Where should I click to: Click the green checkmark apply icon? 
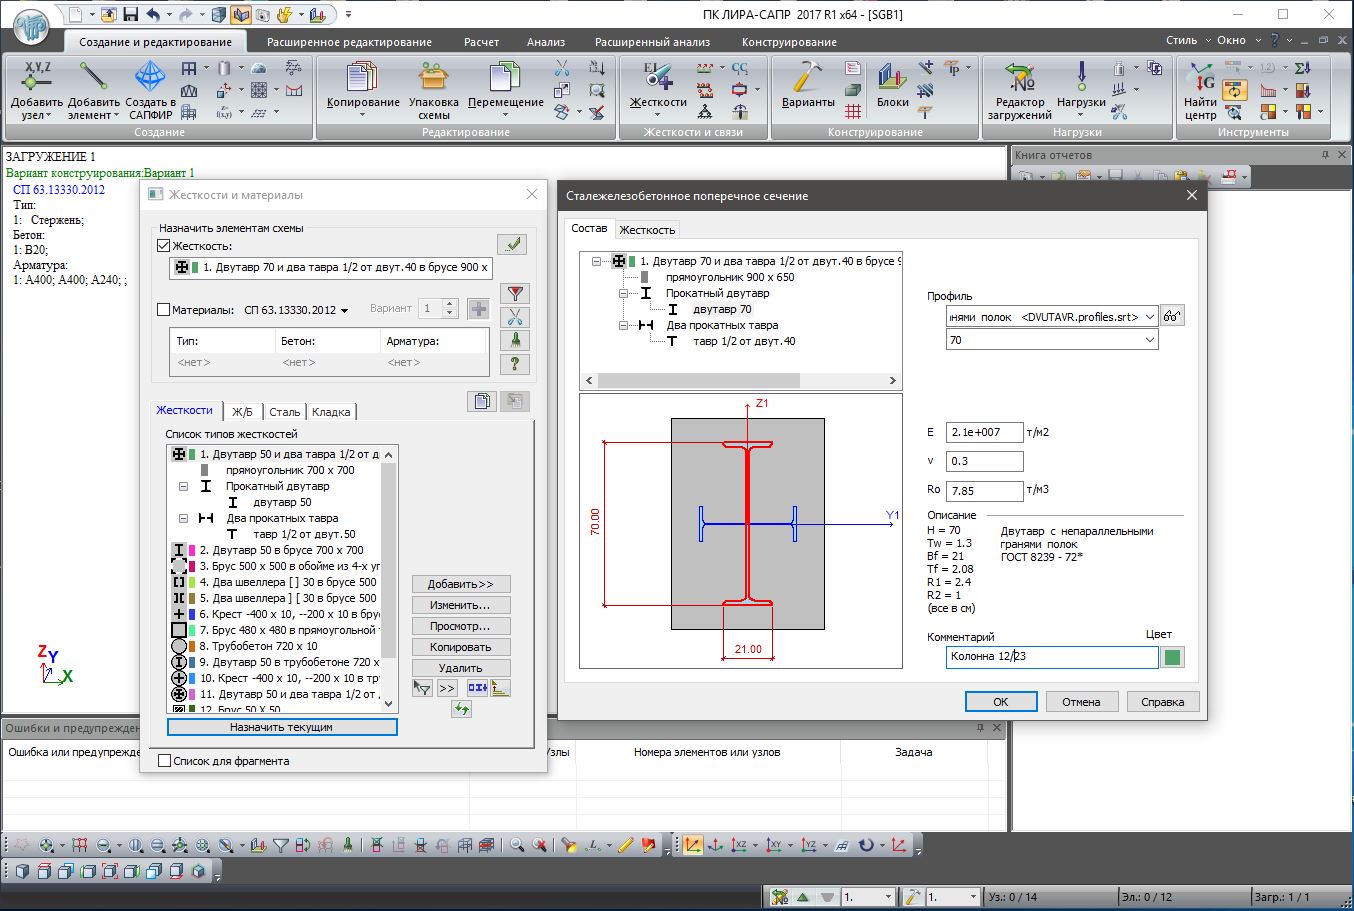pos(512,244)
